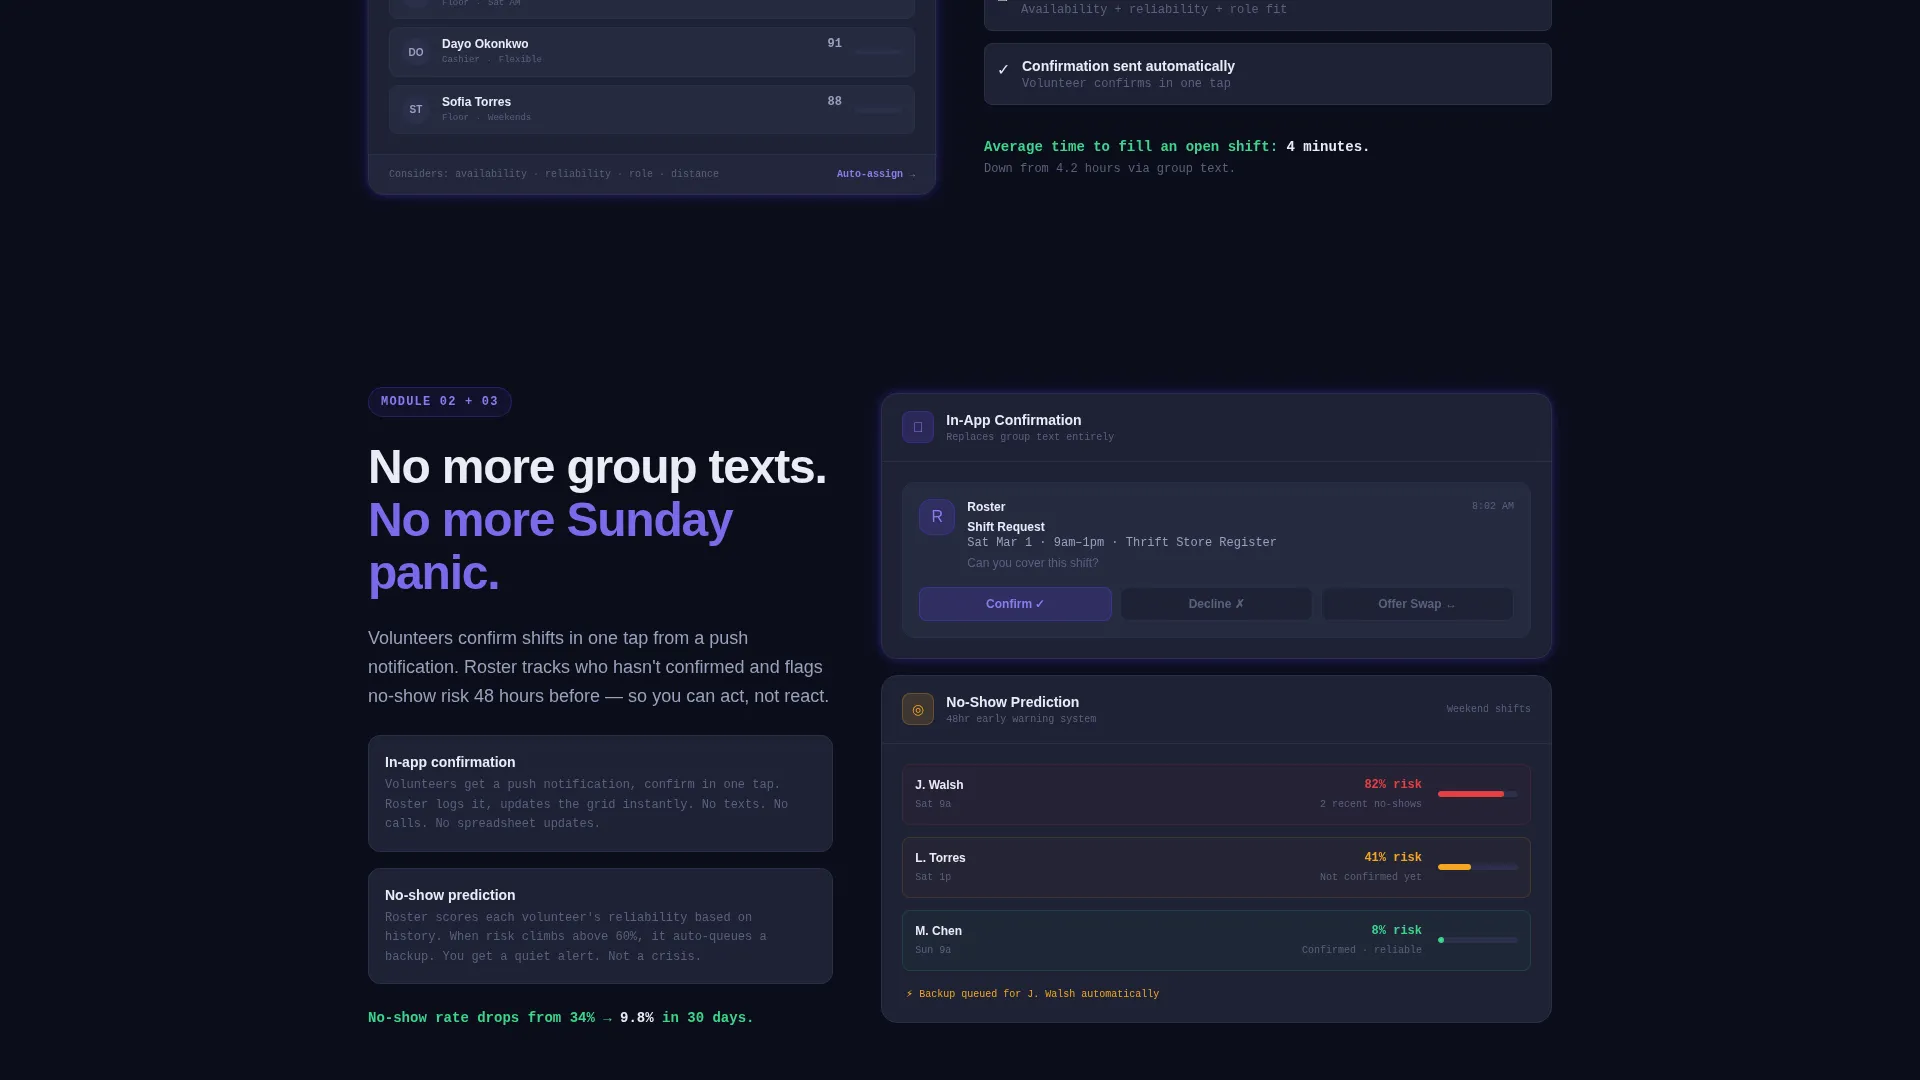
Task: Click the '8:02 AM' timestamp
Action: pos(1492,506)
